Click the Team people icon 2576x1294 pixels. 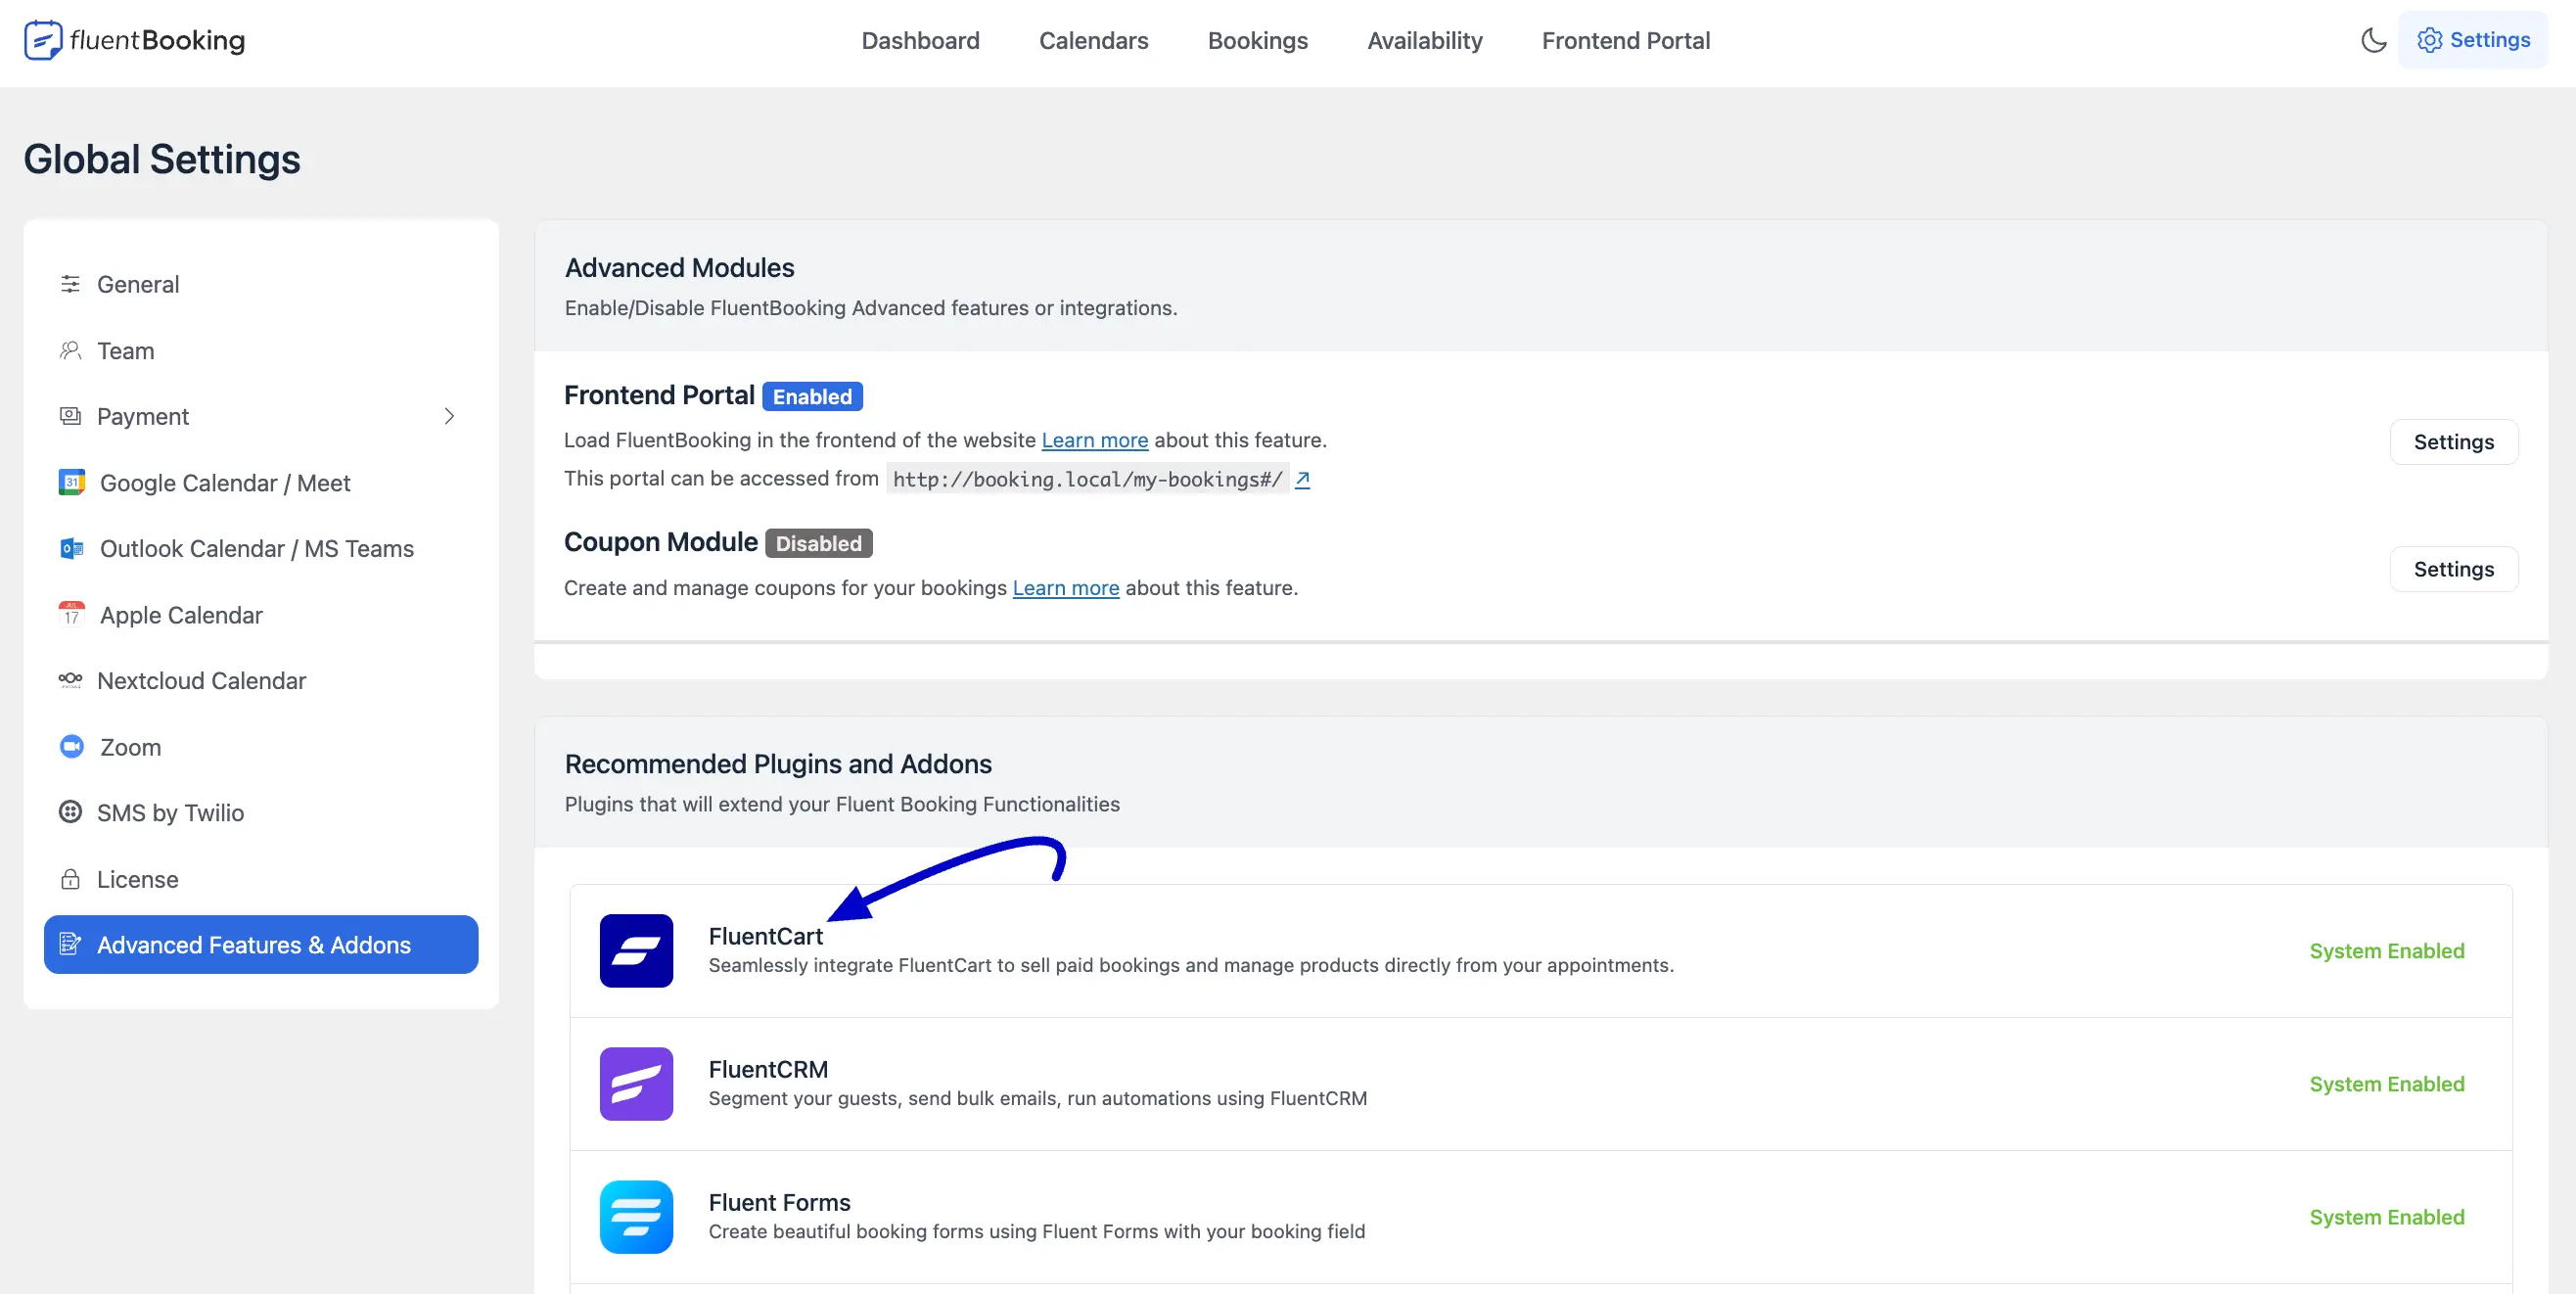click(70, 350)
